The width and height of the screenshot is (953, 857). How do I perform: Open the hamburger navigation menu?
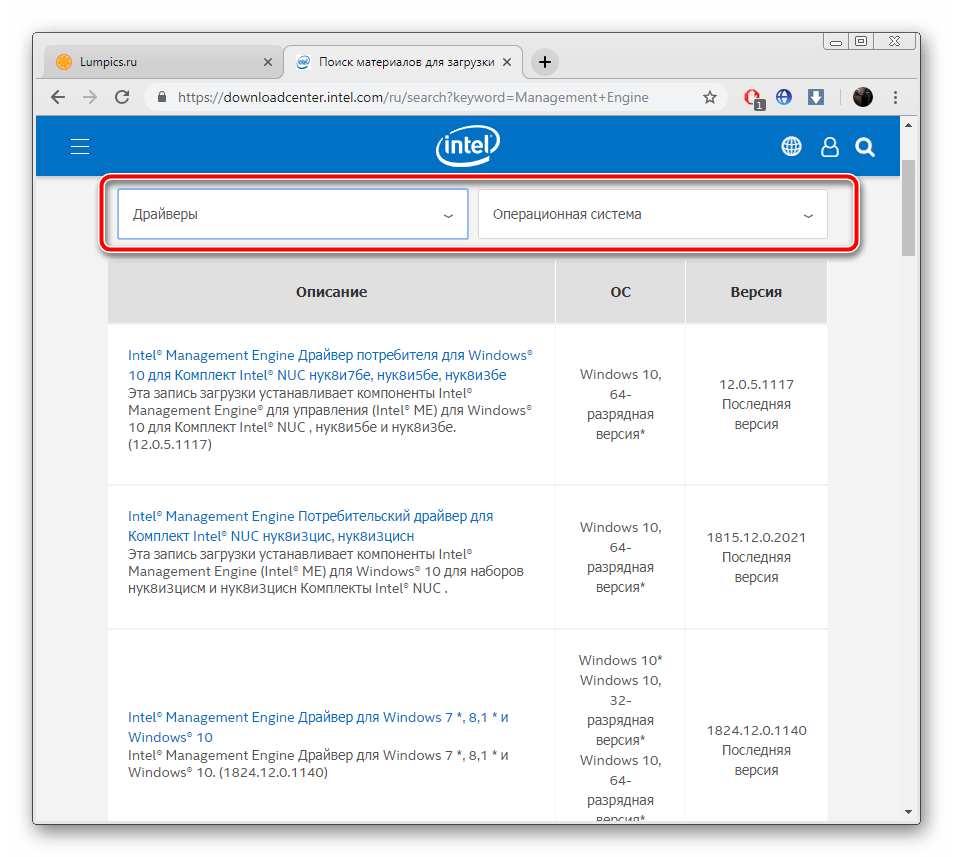pos(80,147)
